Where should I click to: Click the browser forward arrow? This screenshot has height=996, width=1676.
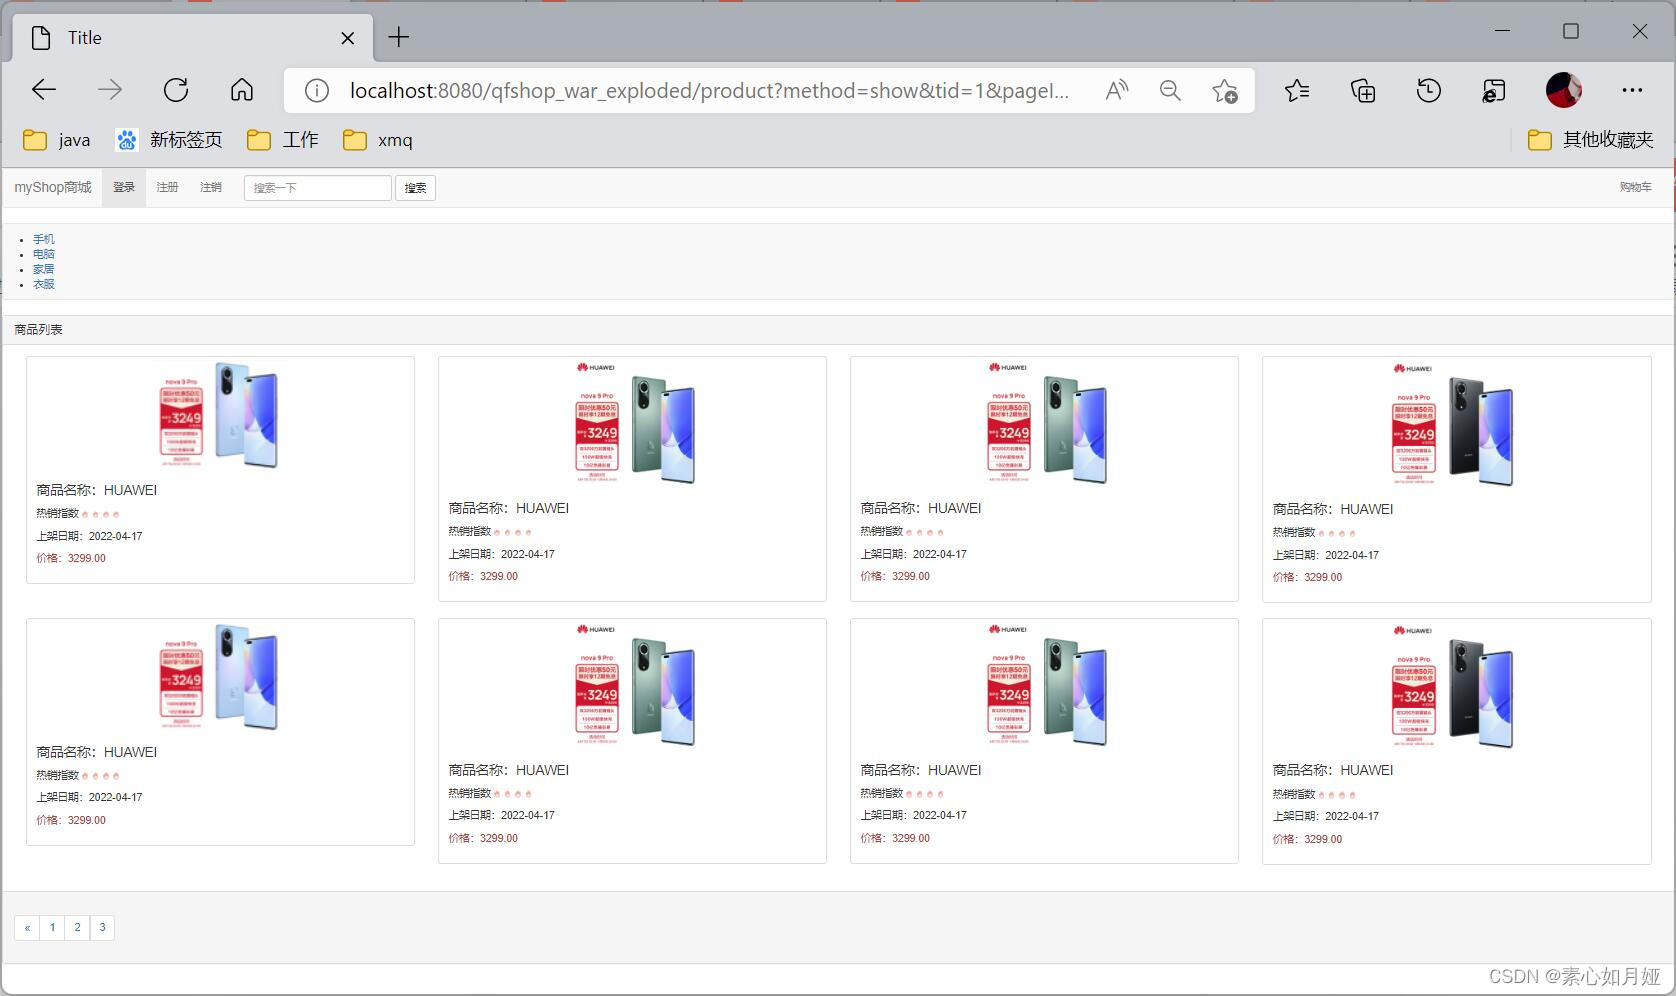tap(110, 90)
